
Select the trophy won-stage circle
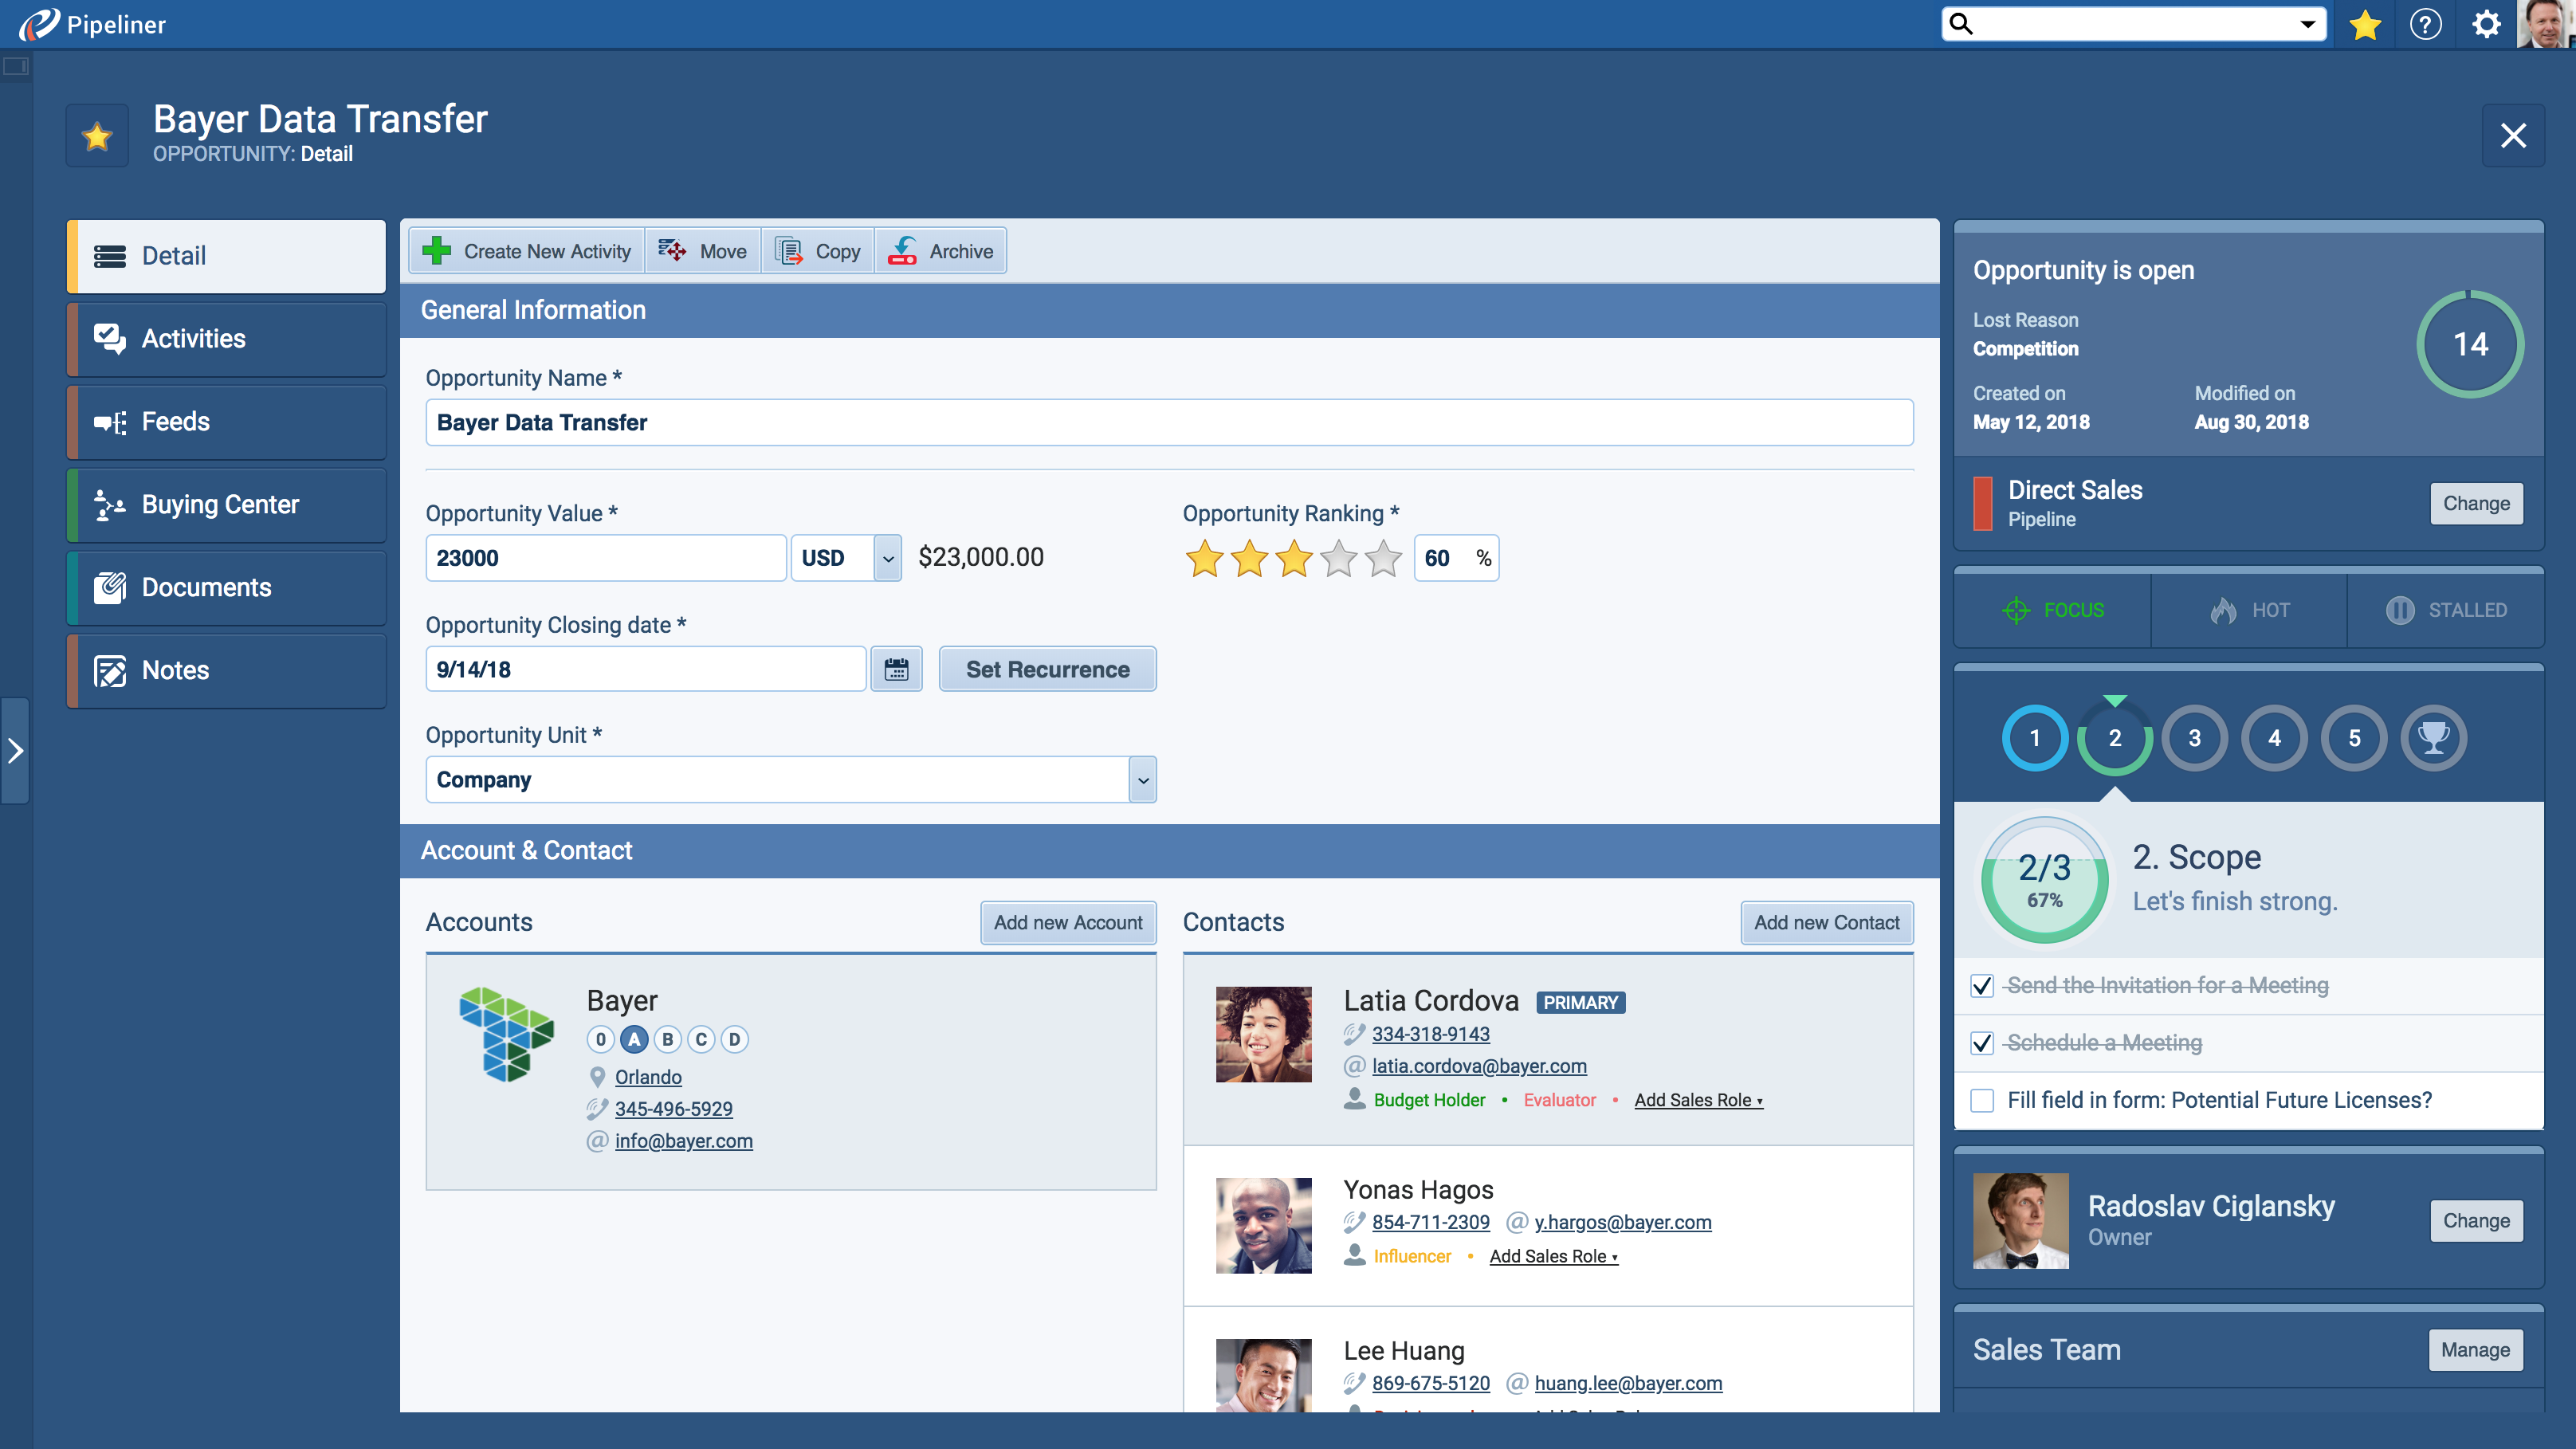pos(2433,738)
